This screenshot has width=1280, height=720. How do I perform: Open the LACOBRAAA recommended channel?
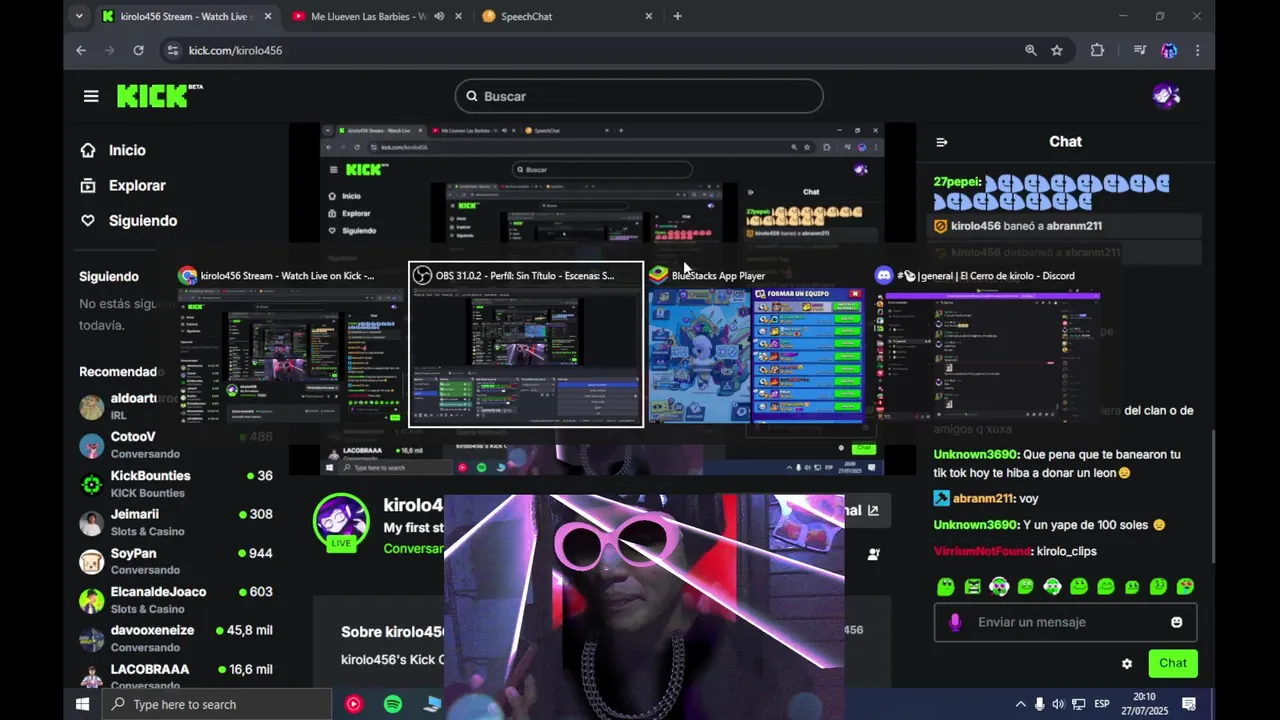click(176, 675)
